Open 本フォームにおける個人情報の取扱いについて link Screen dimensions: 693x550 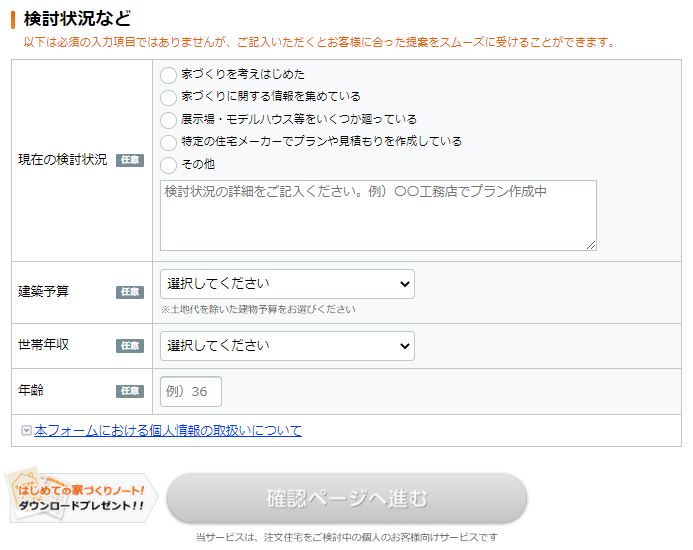168,431
